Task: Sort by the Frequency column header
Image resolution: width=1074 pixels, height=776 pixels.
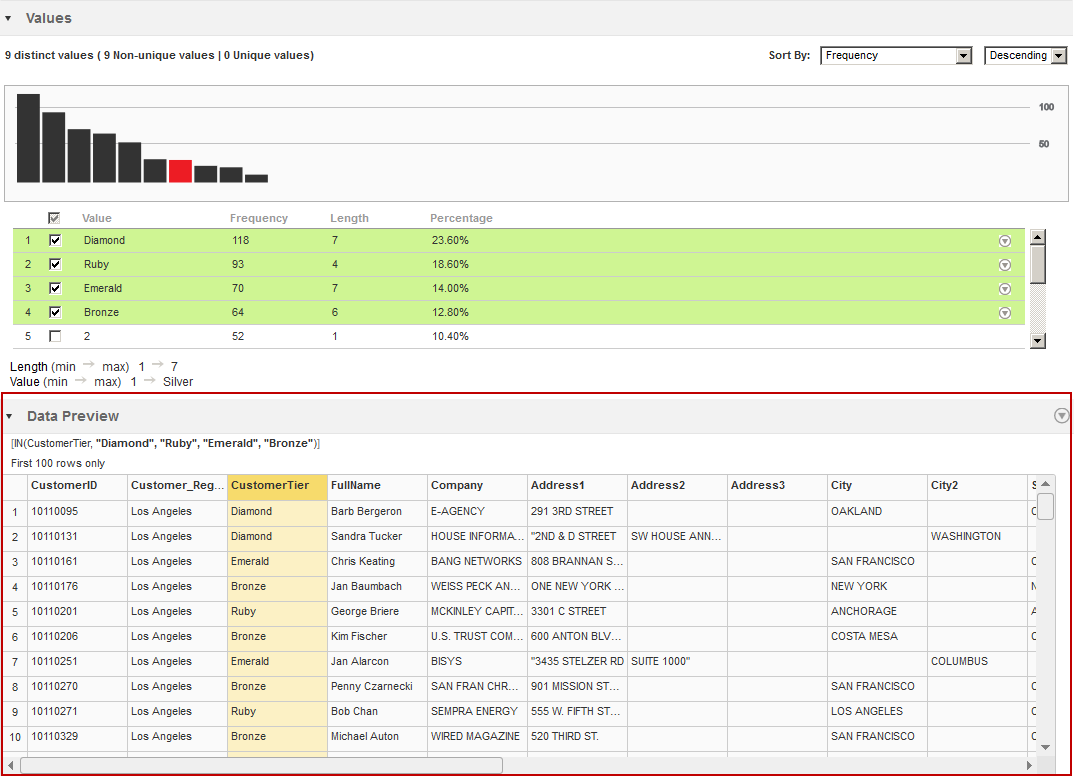Action: pyautogui.click(x=258, y=218)
